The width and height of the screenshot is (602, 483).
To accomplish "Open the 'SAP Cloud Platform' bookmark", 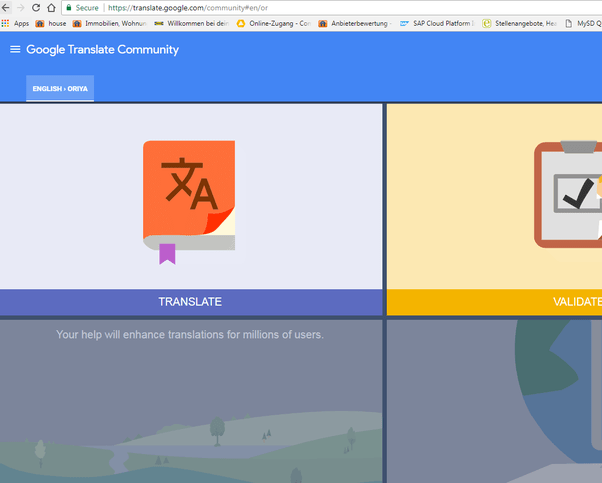I will pyautogui.click(x=437, y=23).
